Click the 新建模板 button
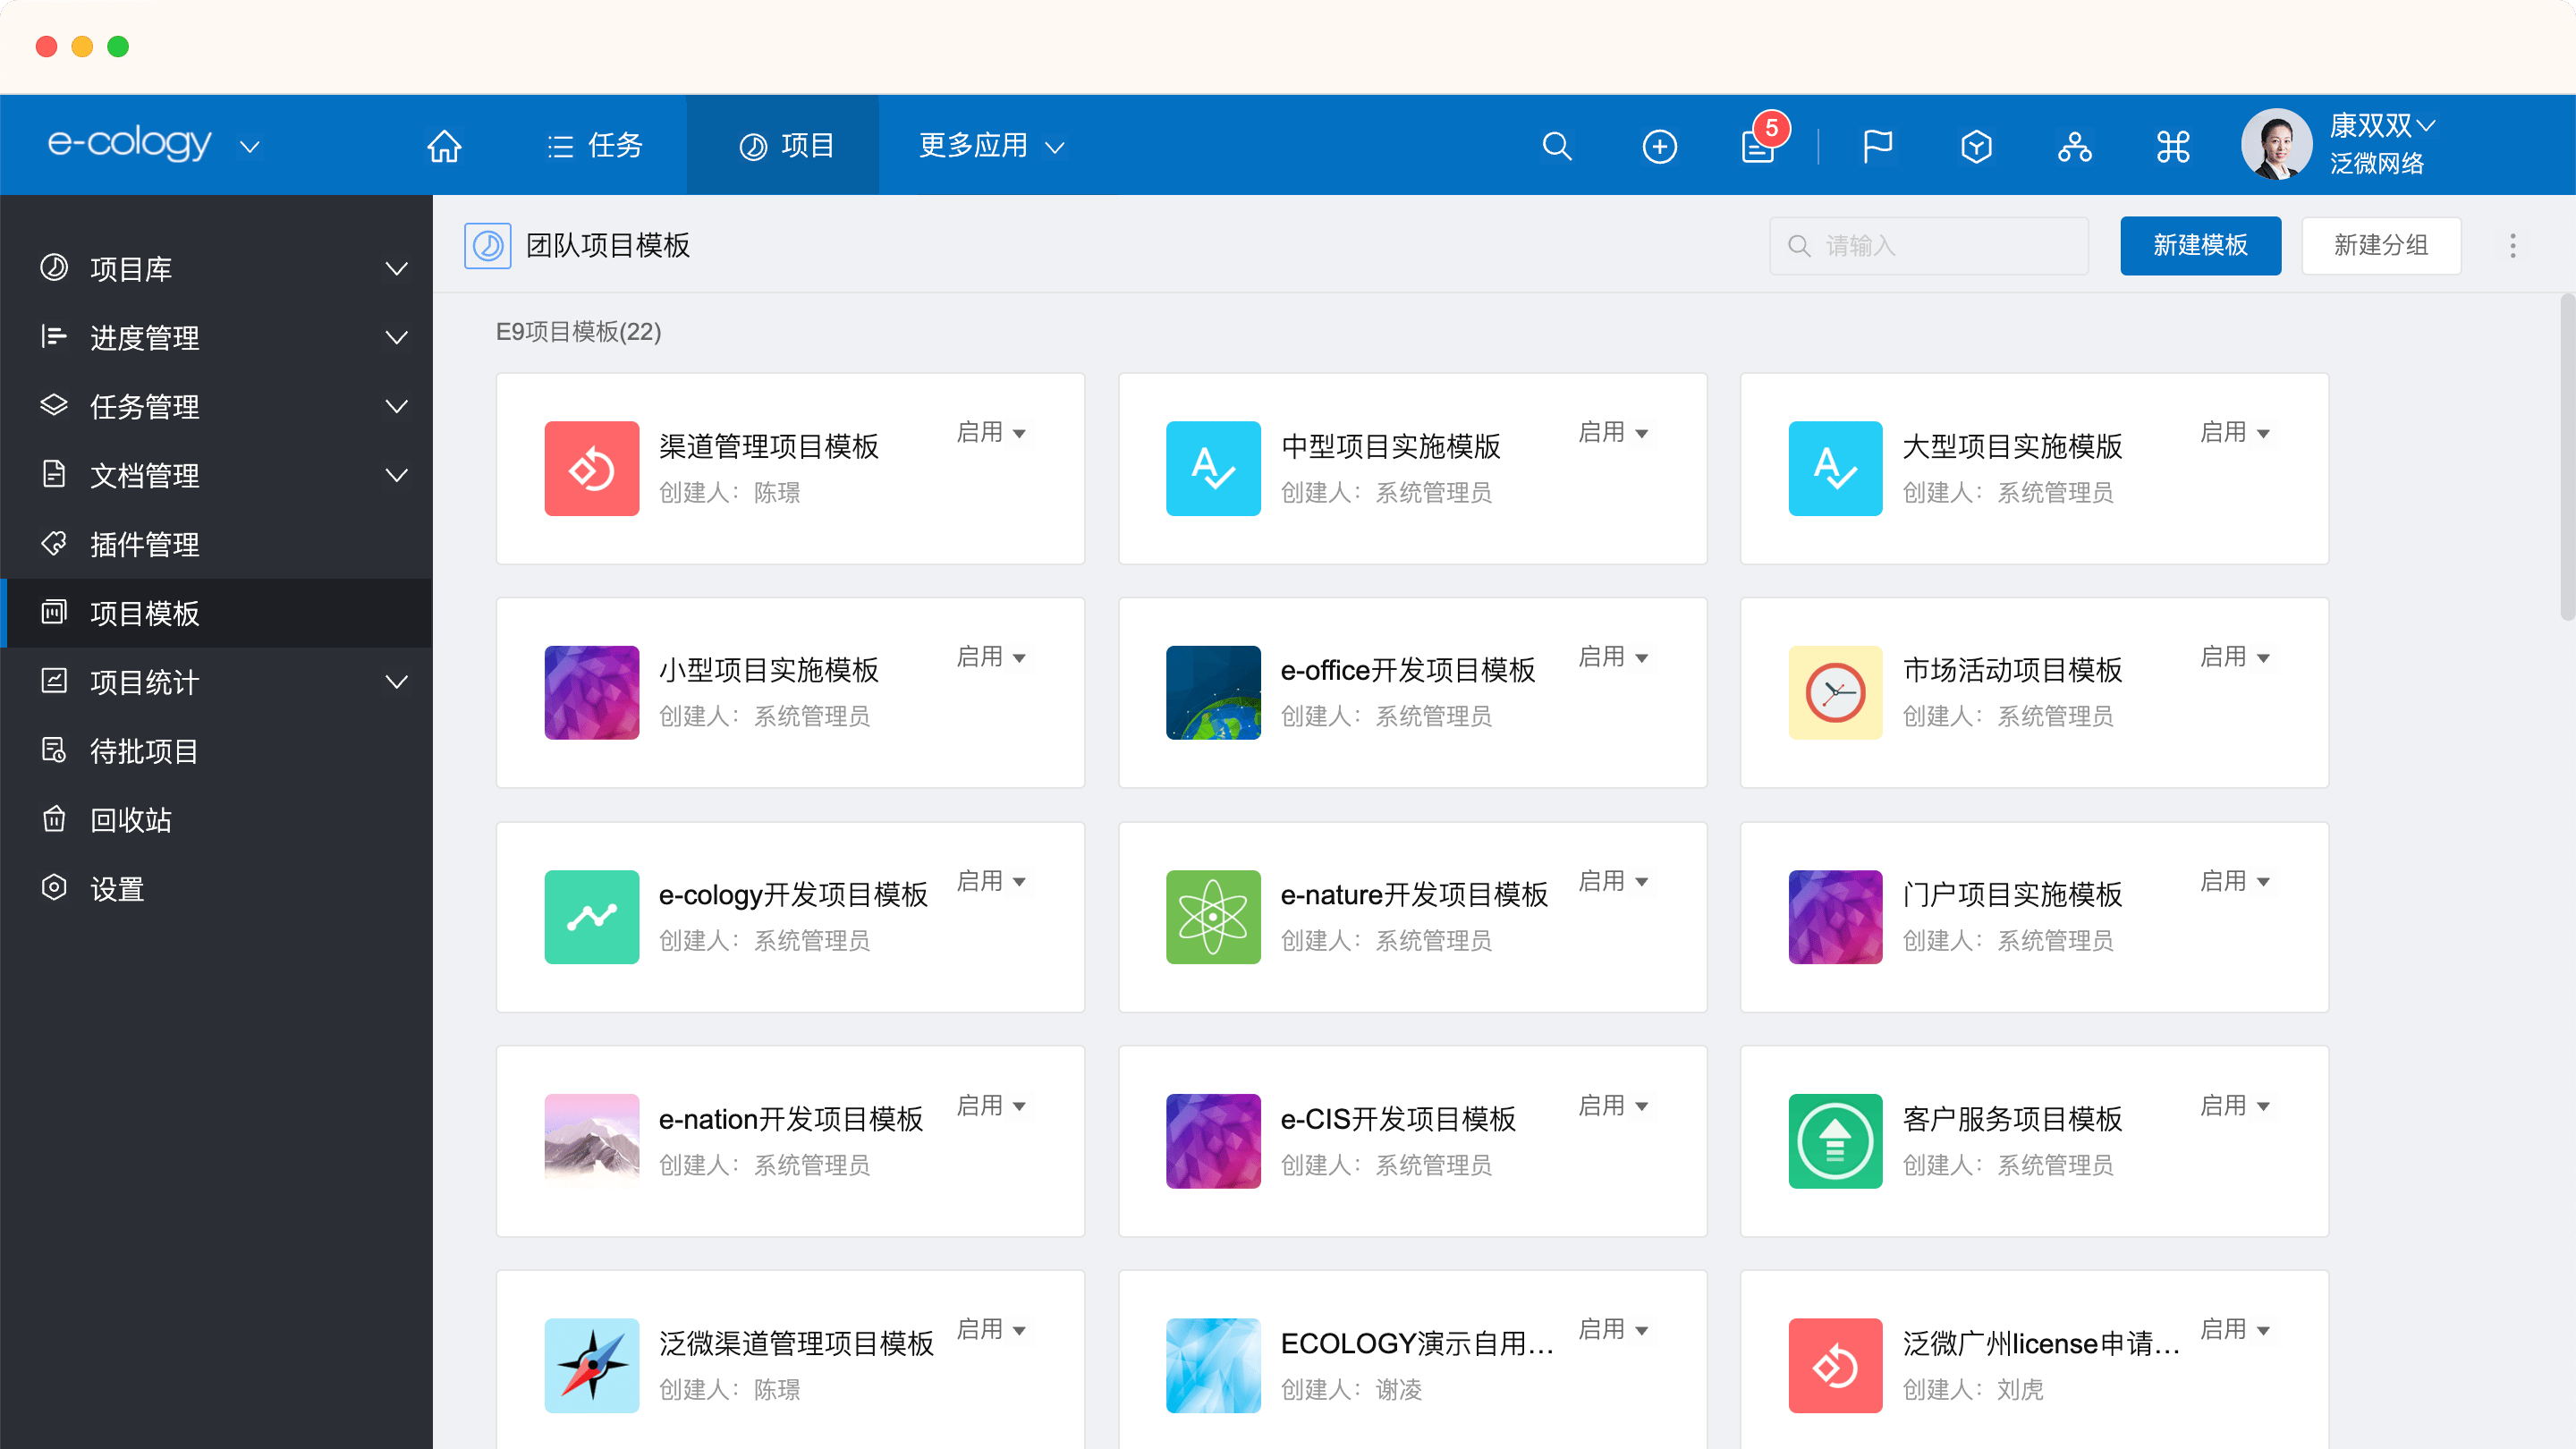Screen dimensions: 2576x1449 [2200, 245]
